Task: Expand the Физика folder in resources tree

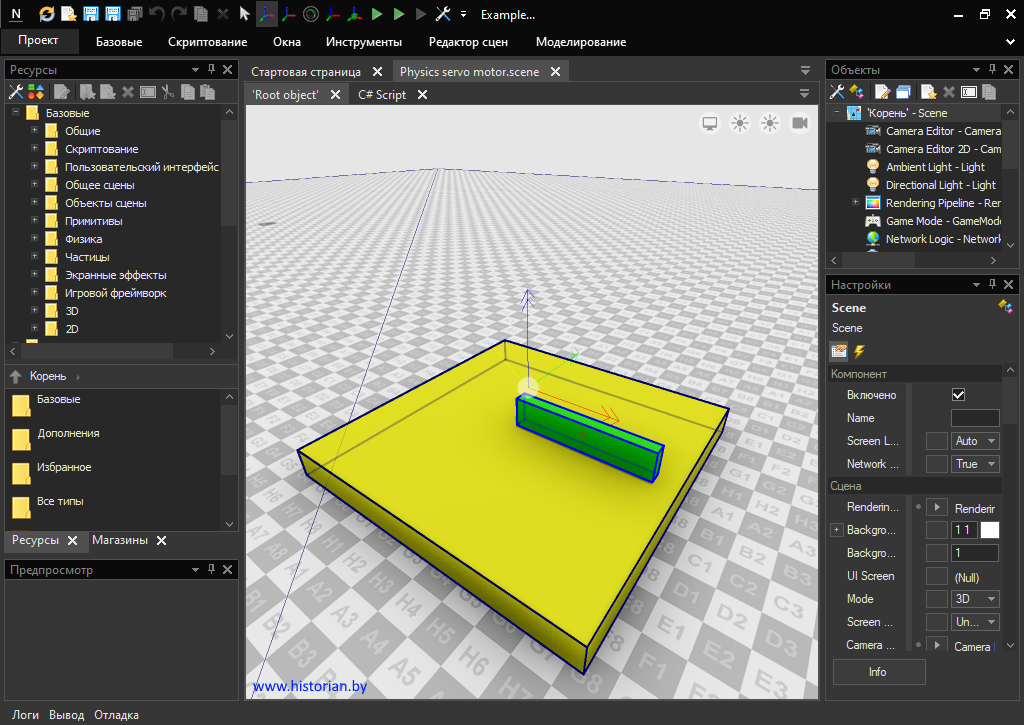Action: (34, 239)
